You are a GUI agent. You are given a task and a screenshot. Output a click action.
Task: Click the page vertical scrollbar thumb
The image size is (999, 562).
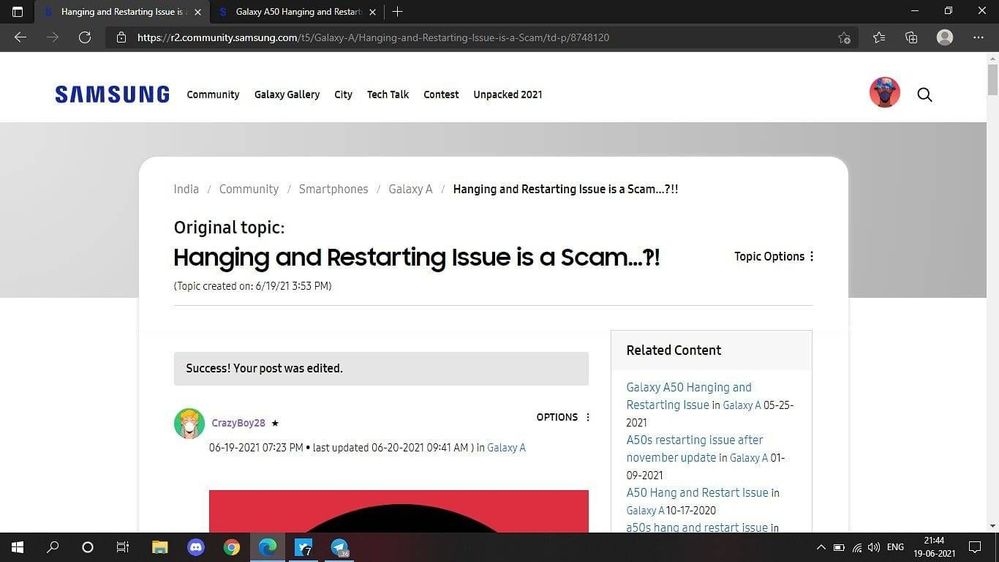[x=993, y=79]
